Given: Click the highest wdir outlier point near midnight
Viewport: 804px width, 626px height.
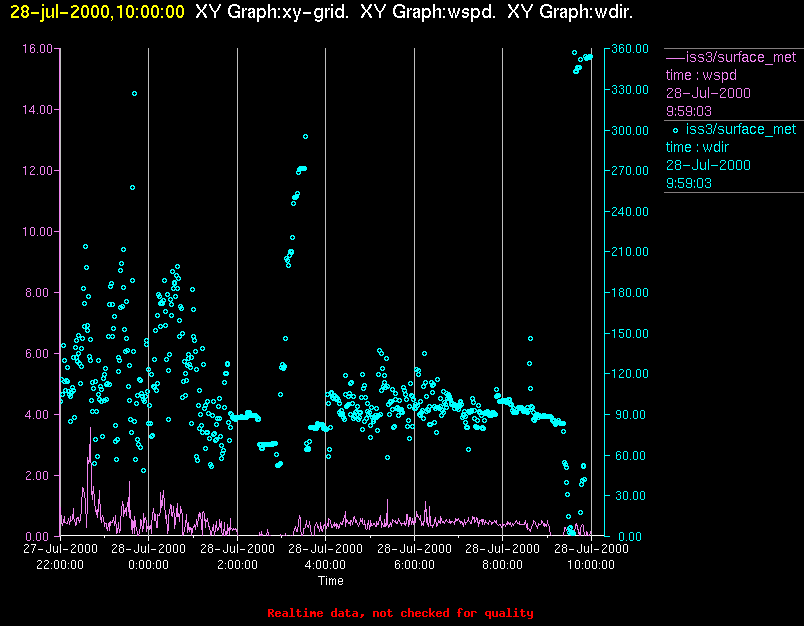Looking at the screenshot, I should (x=134, y=94).
